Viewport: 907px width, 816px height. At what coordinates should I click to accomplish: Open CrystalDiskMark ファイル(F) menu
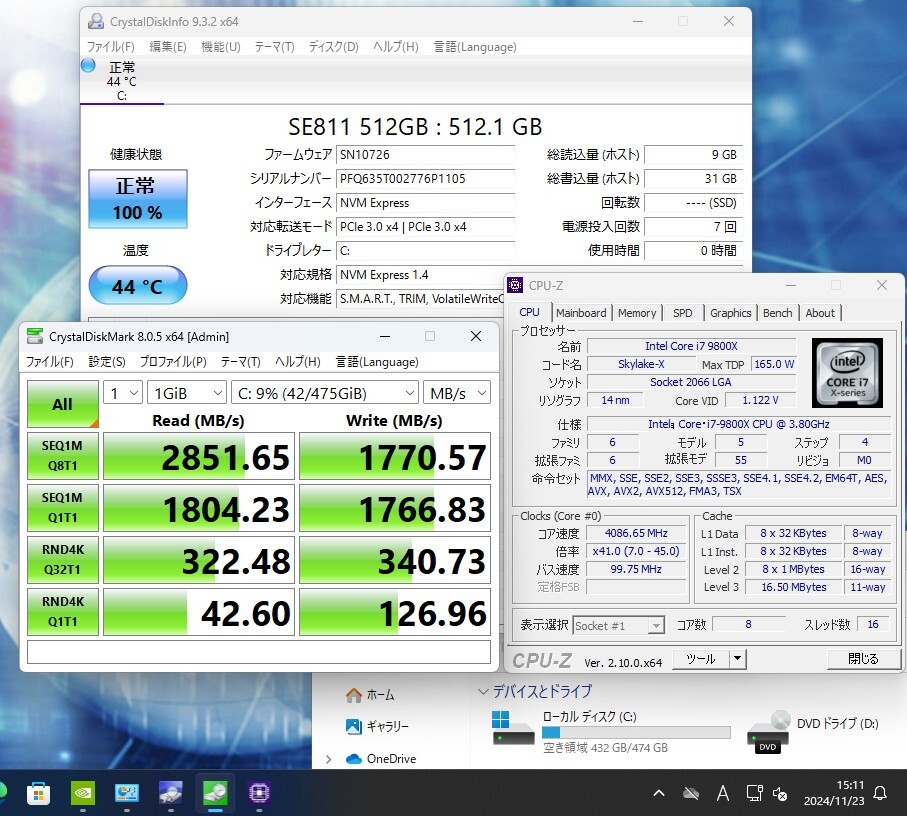50,362
